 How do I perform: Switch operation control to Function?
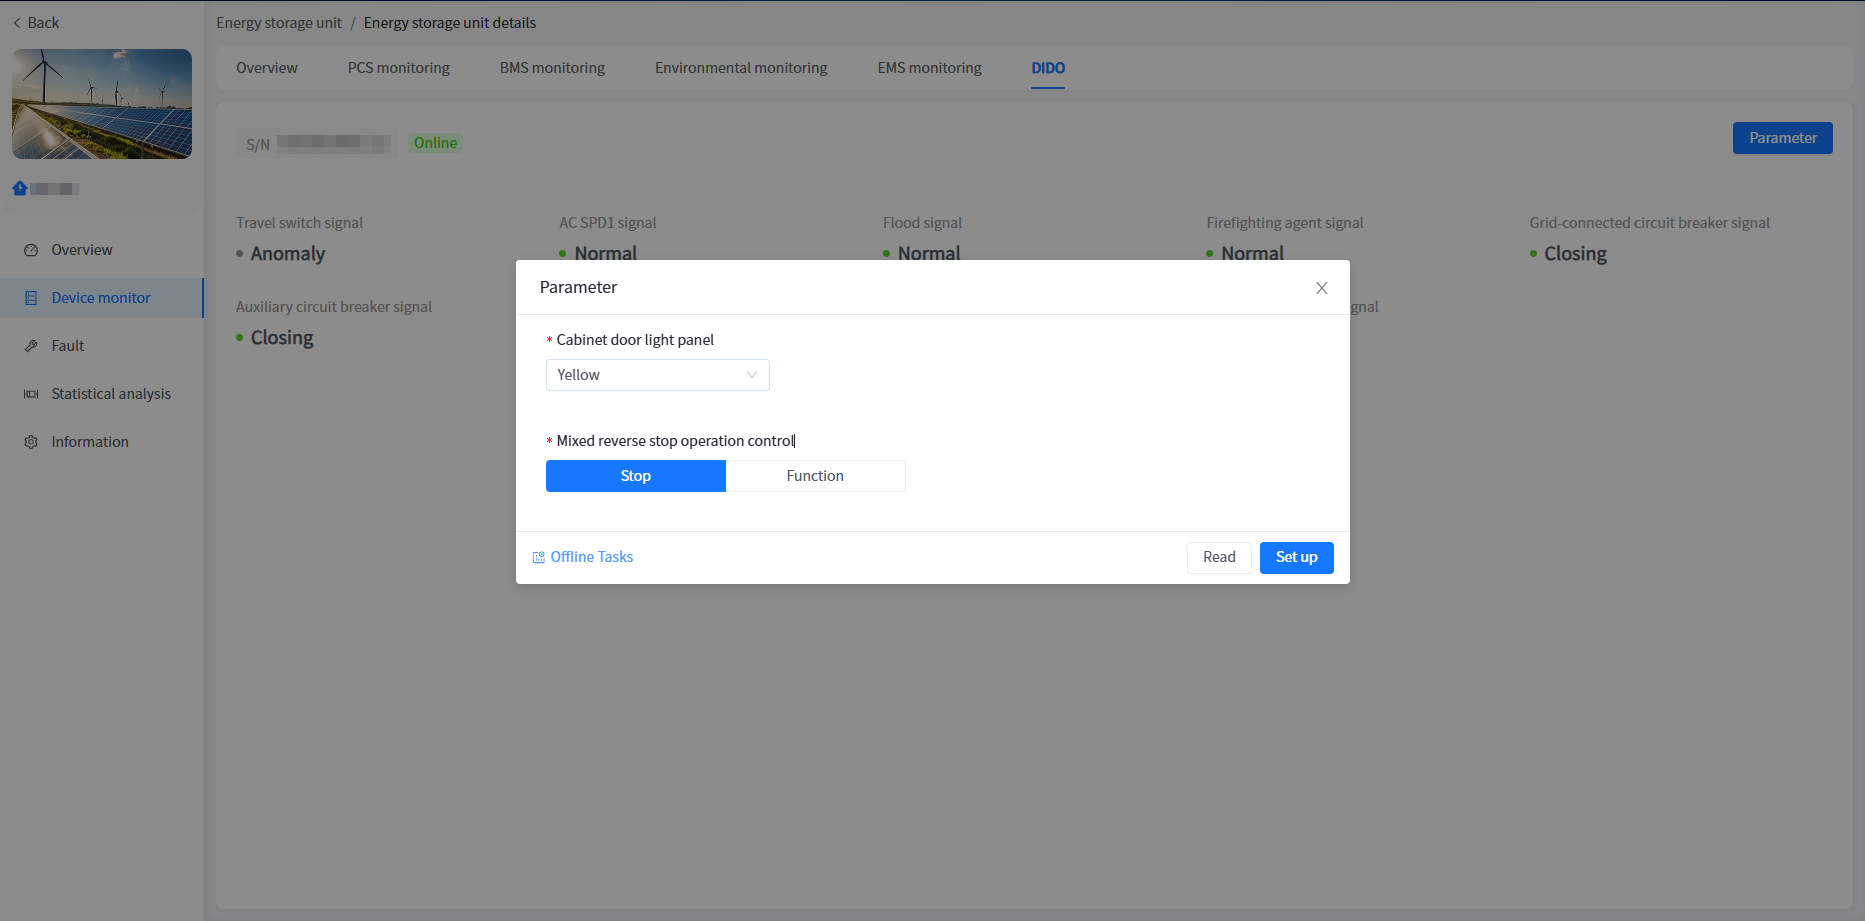point(815,476)
